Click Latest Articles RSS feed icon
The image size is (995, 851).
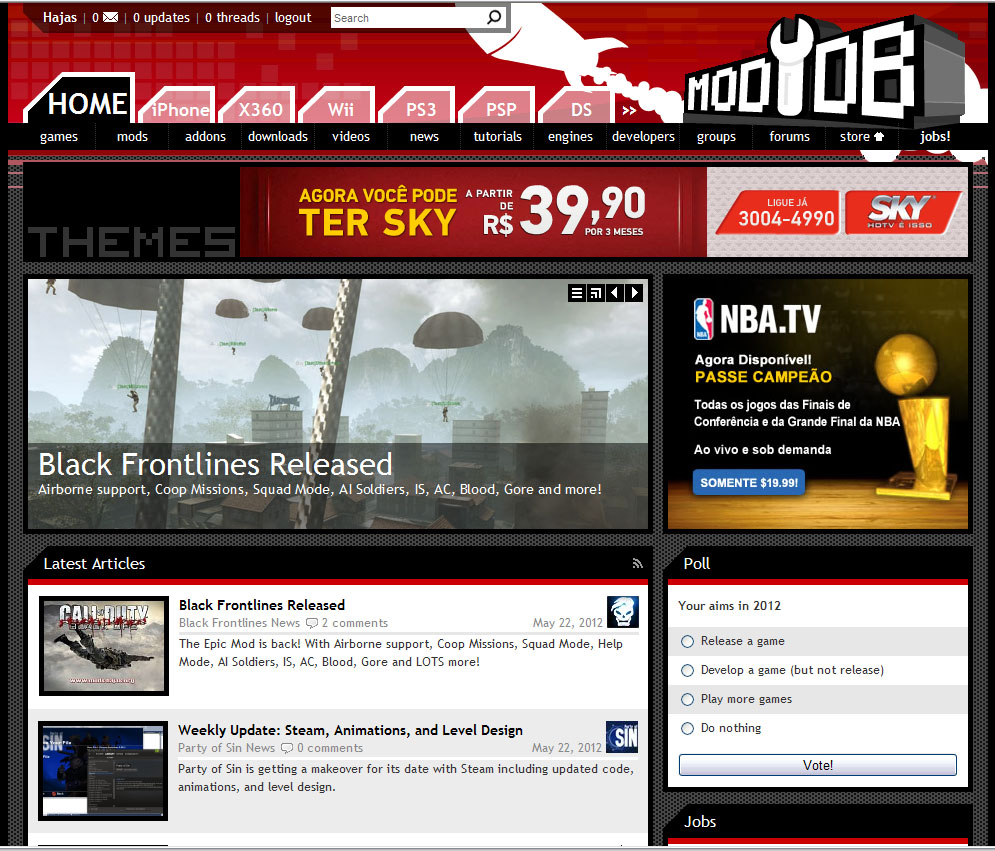637,564
